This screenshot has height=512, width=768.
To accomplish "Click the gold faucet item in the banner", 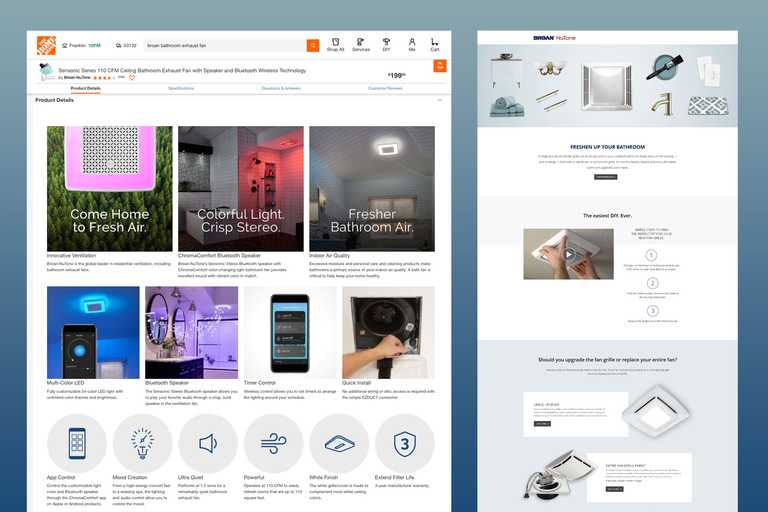I will click(x=662, y=104).
